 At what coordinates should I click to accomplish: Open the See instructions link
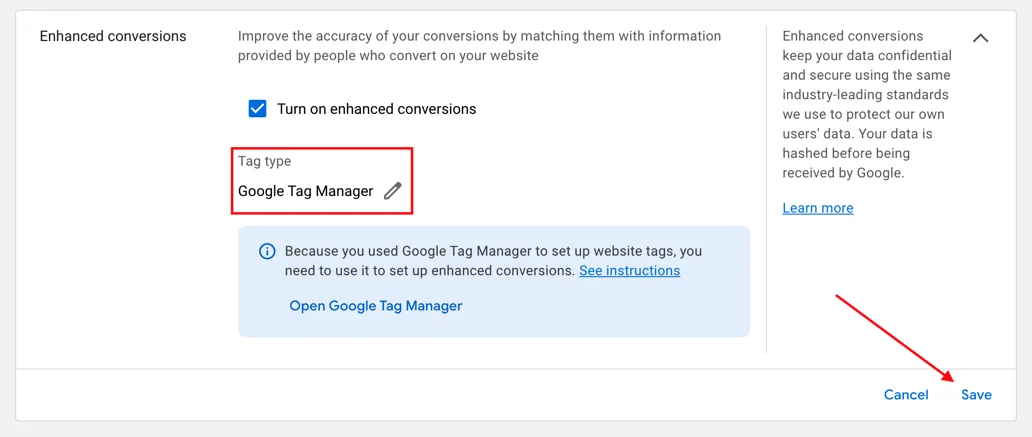point(629,271)
